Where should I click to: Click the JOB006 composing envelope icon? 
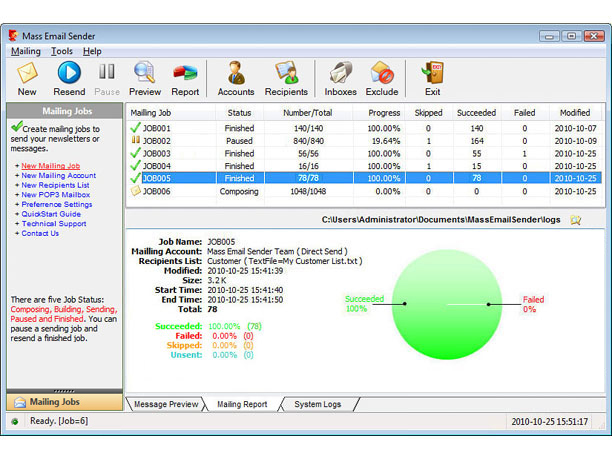pos(135,191)
